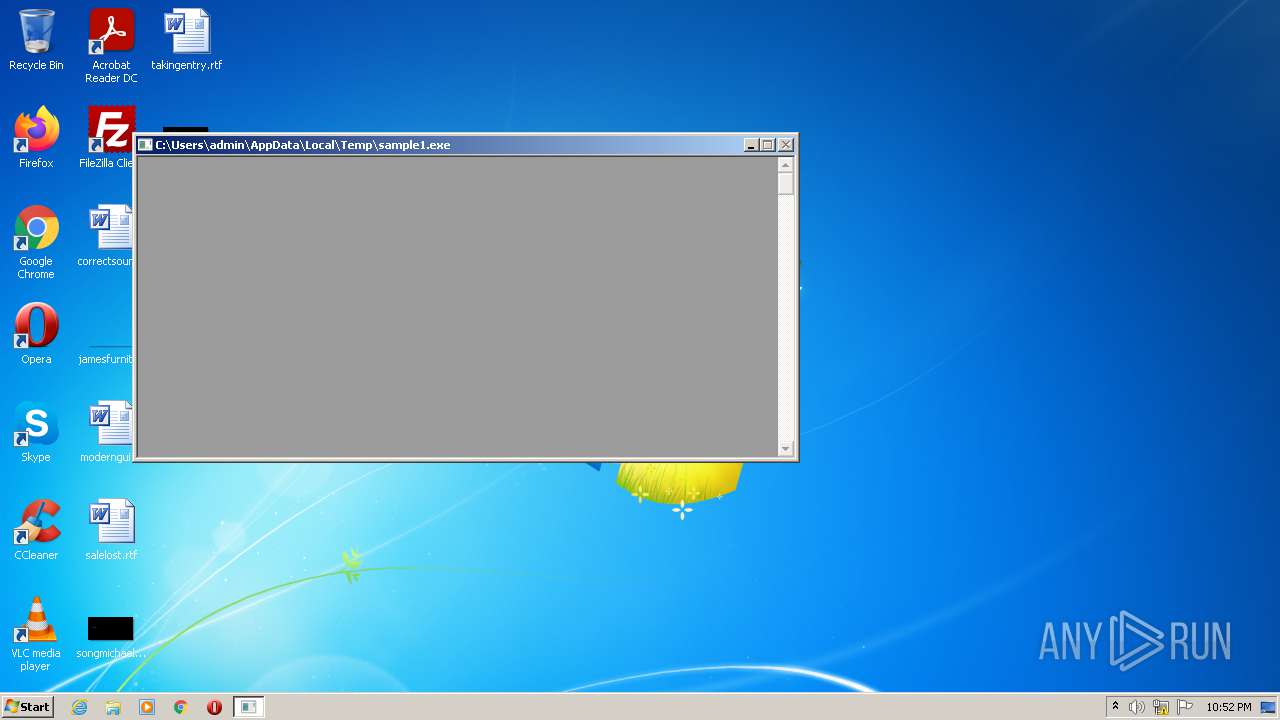Click the Start button

coord(27,707)
